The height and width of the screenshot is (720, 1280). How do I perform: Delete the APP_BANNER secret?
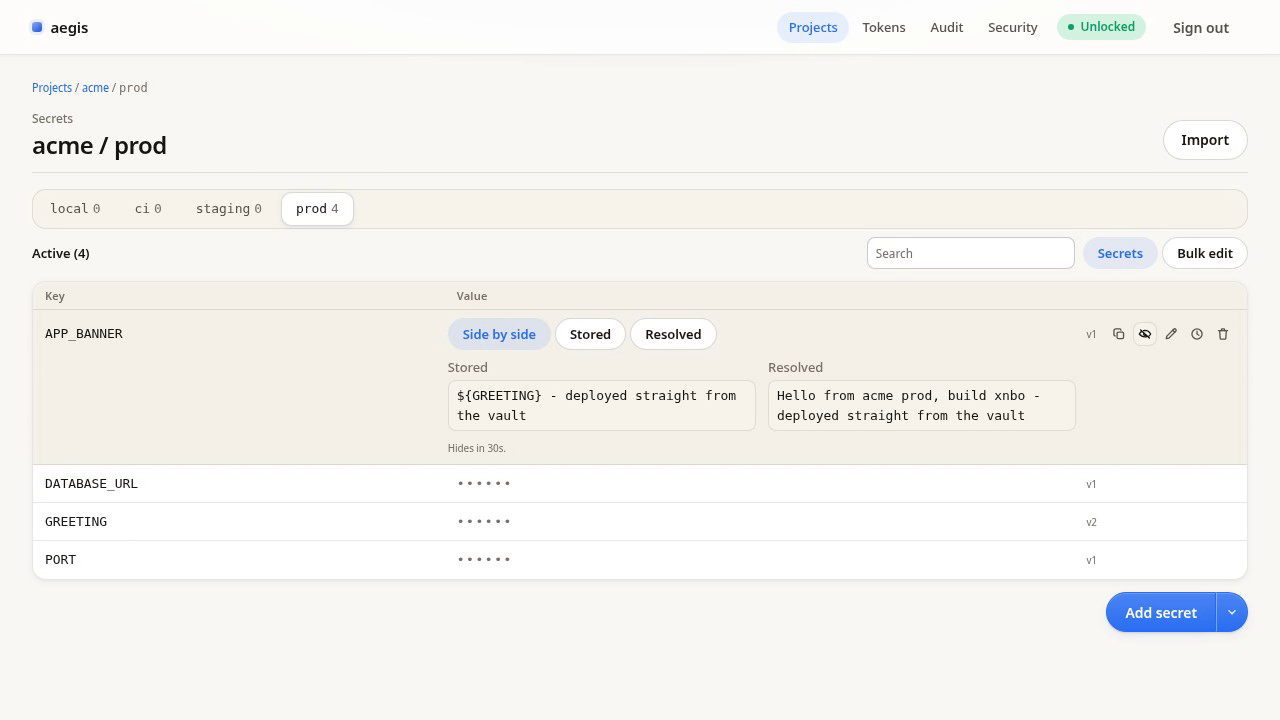(1223, 334)
